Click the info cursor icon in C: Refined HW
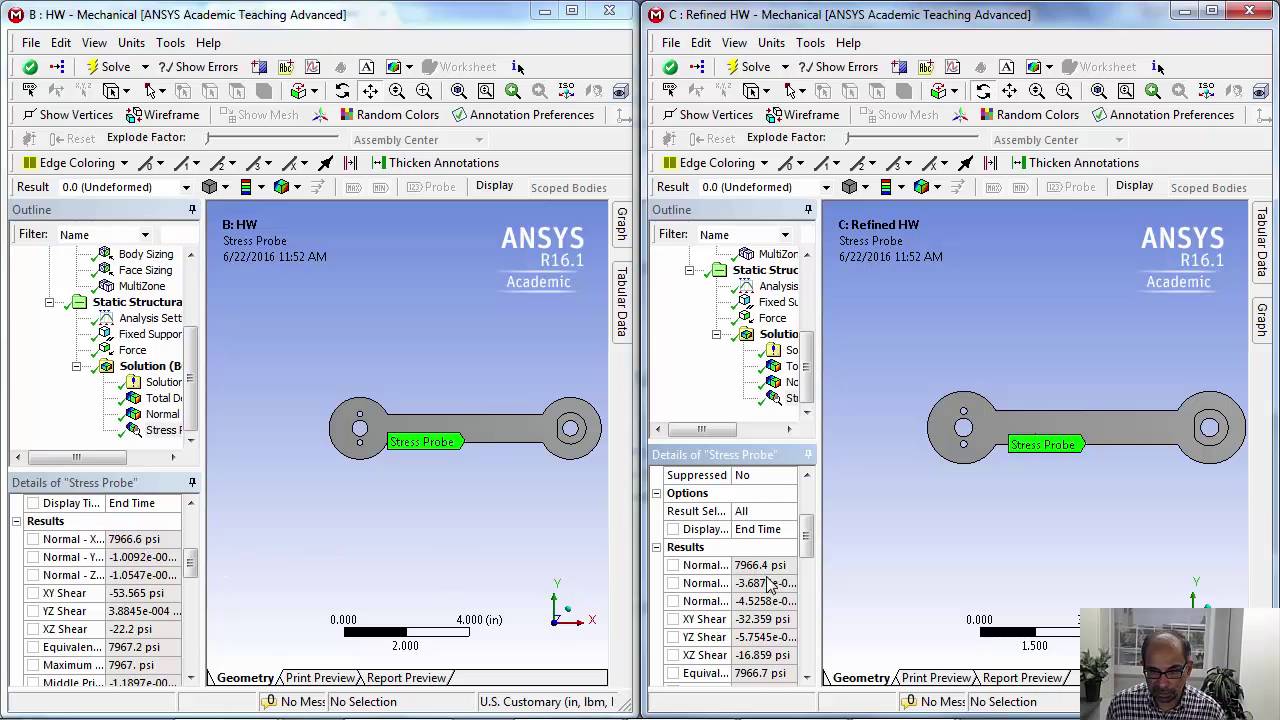This screenshot has width=1280, height=720. point(1158,67)
